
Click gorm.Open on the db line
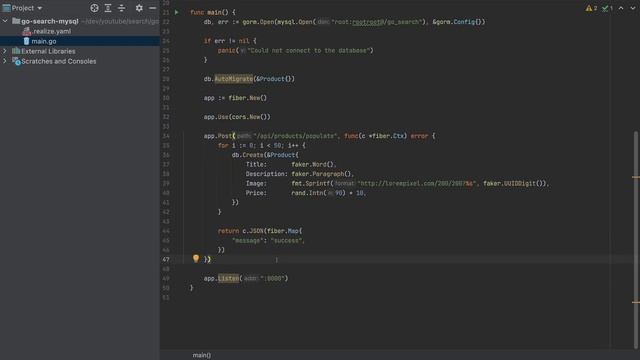[258, 22]
